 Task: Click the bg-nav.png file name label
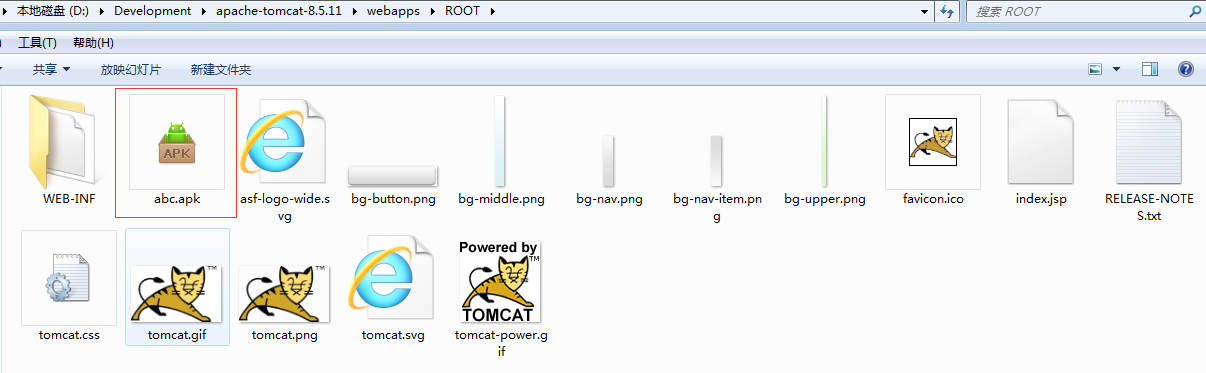click(x=609, y=198)
